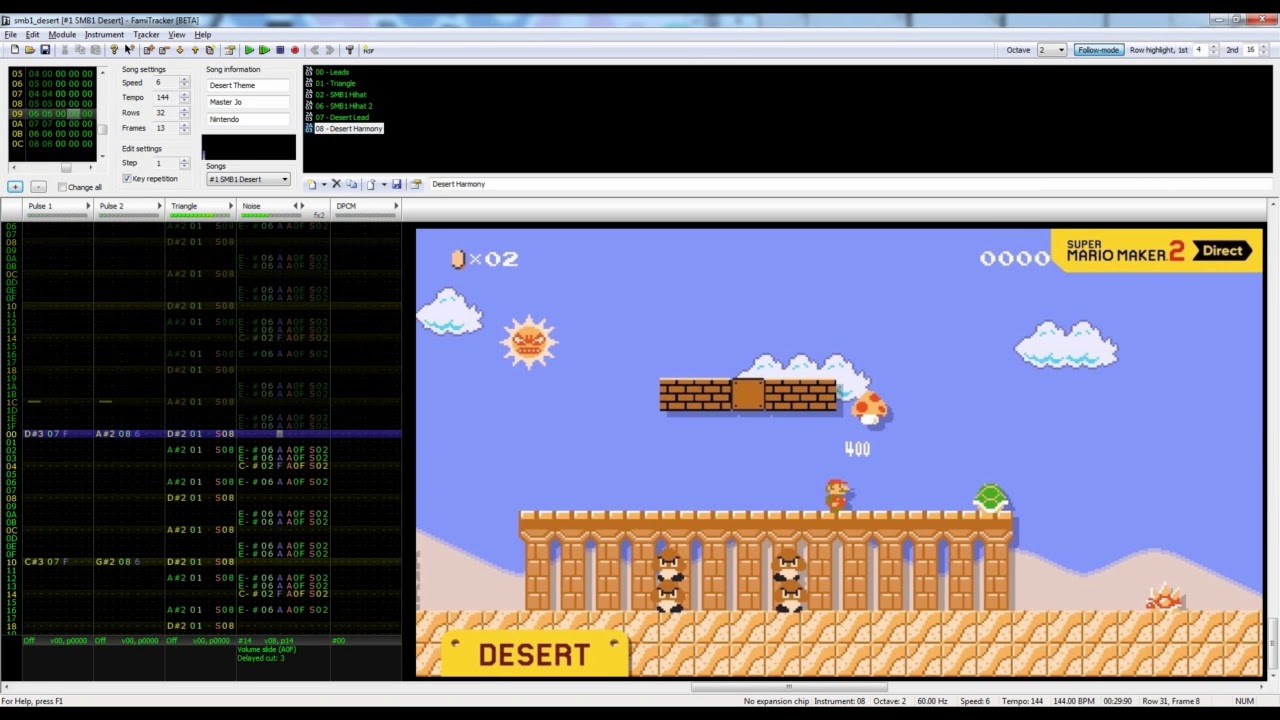Screen dimensions: 1280x720
Task: Click plus button to increase pattern
Action: point(15,187)
